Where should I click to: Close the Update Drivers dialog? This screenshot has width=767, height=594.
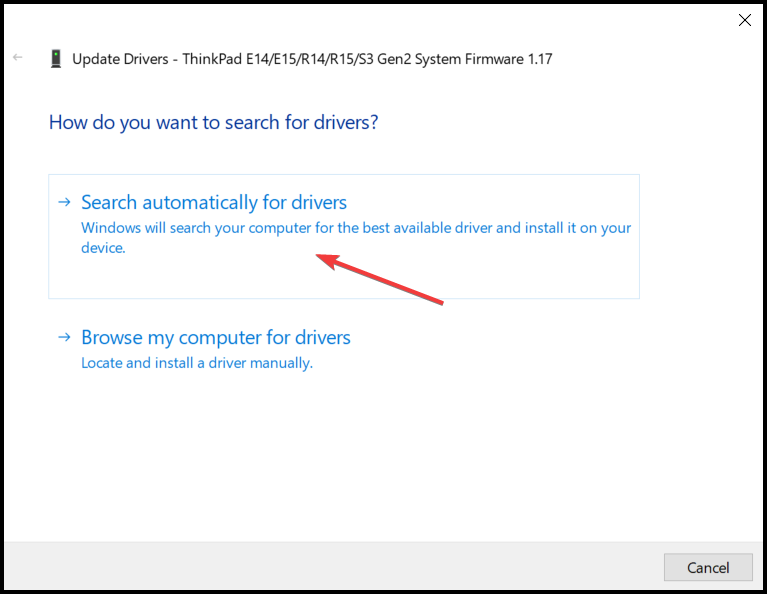pyautogui.click(x=744, y=20)
